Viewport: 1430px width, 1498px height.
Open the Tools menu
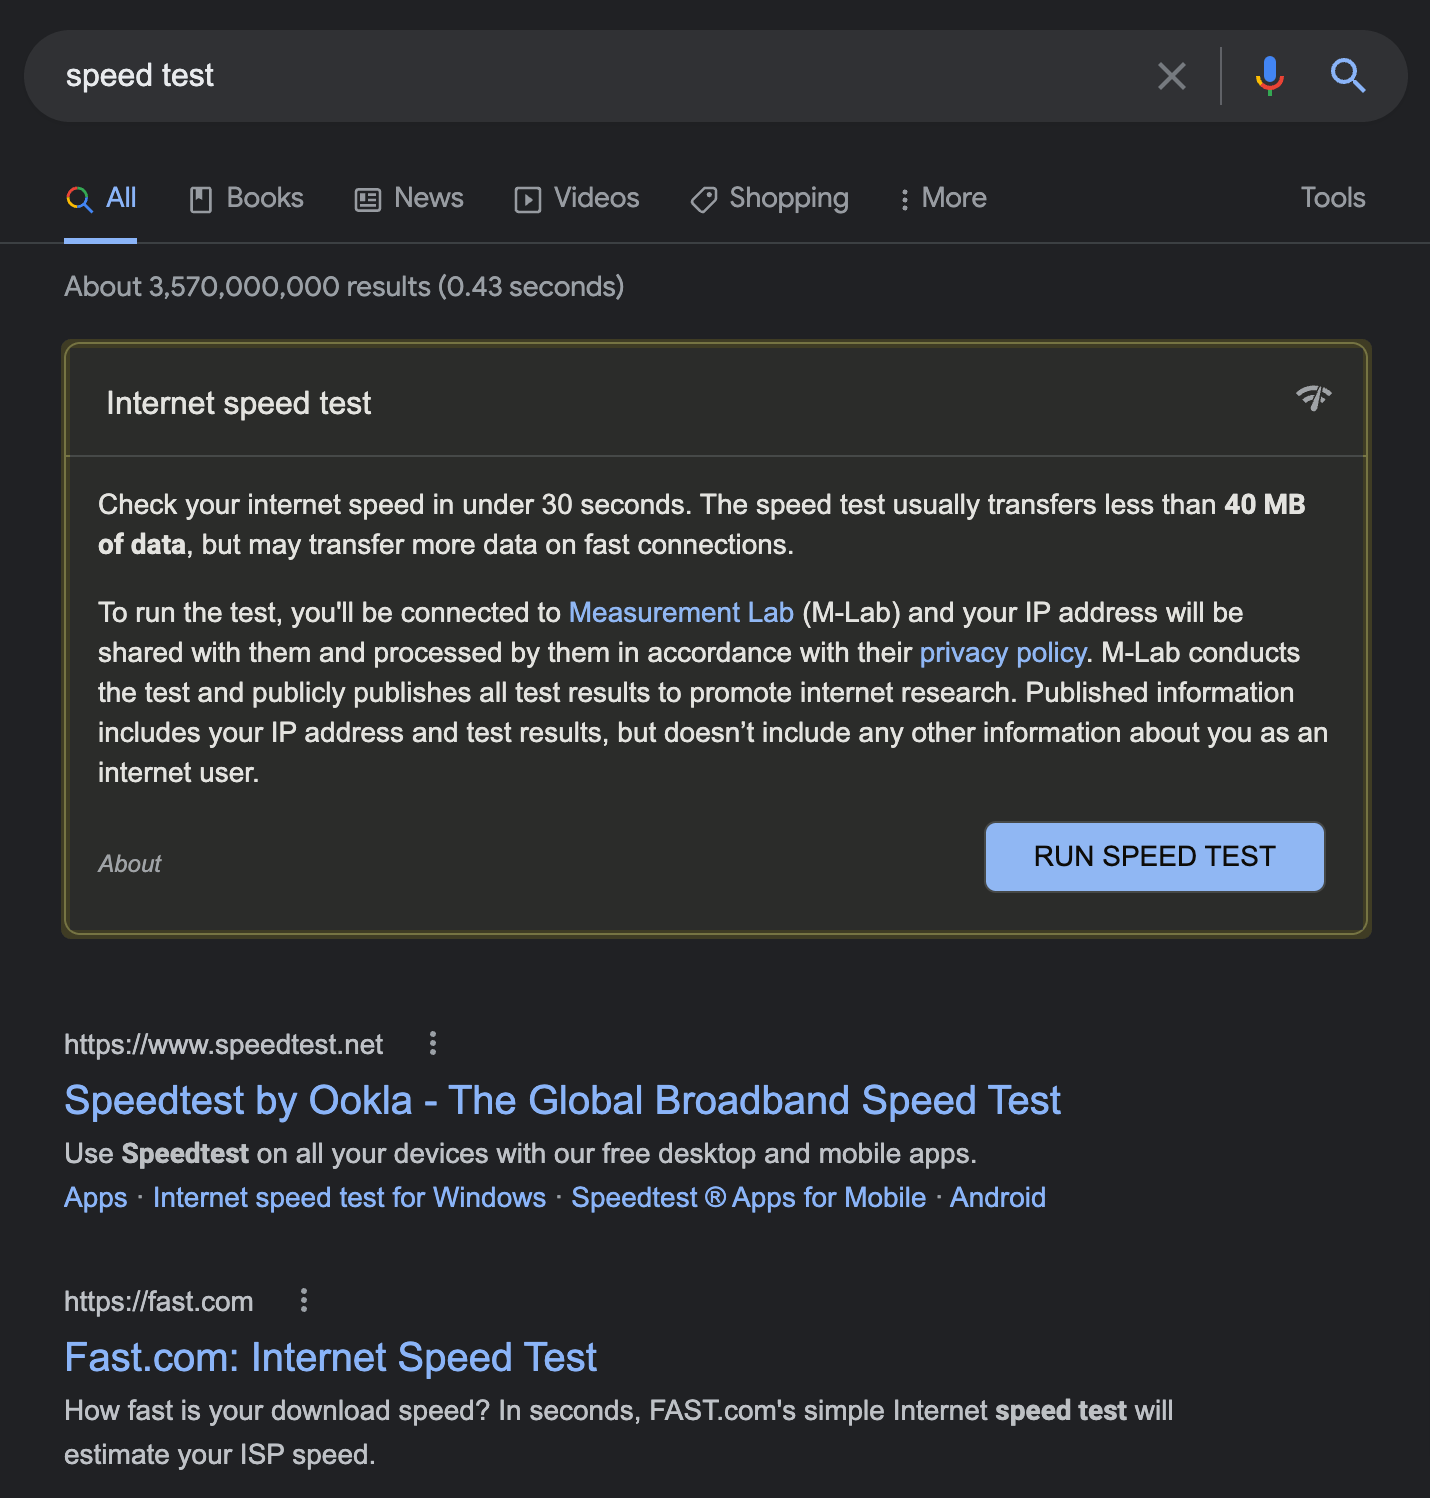click(x=1331, y=197)
